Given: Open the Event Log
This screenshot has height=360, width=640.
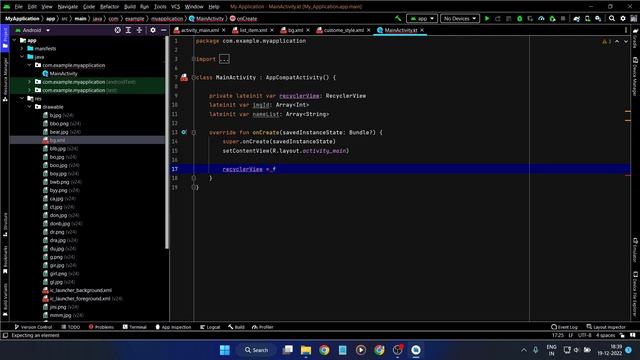Looking at the screenshot, I should pyautogui.click(x=564, y=327).
